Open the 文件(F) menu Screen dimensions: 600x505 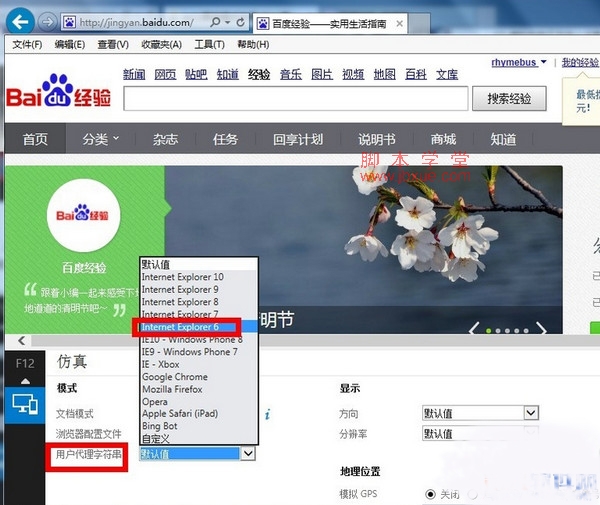(27, 45)
